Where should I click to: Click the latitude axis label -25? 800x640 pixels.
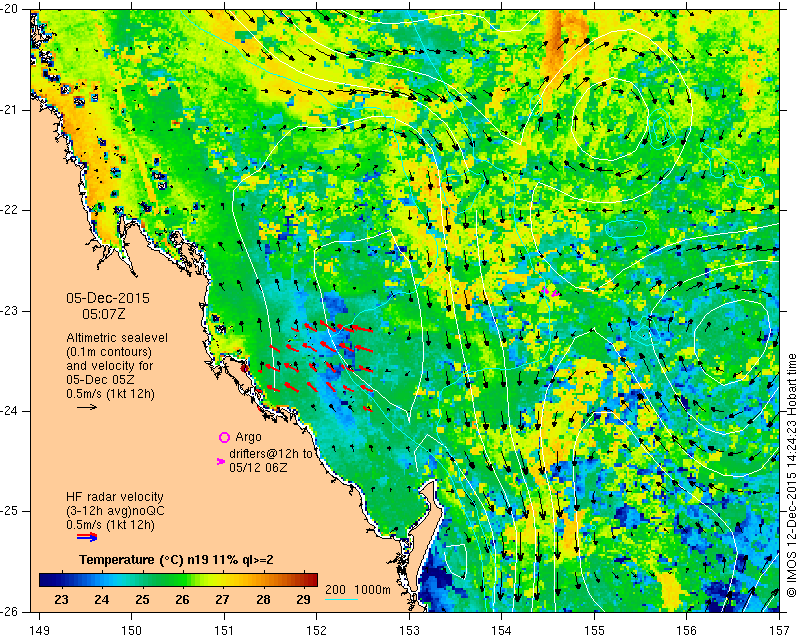[x=10, y=511]
